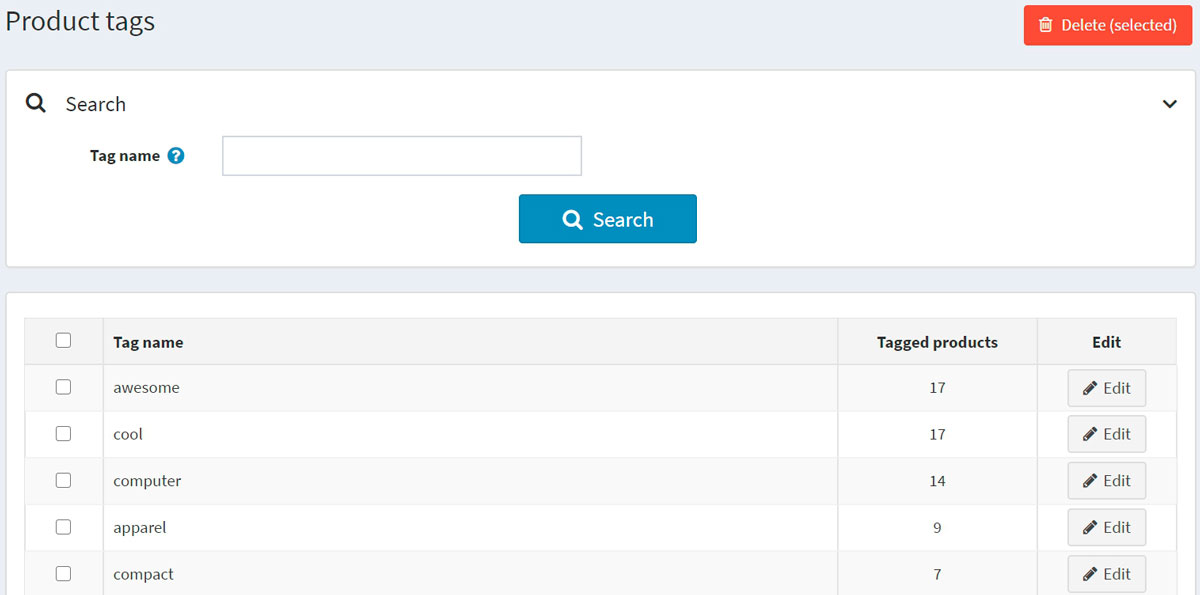Click the Delete (selected) button
Image resolution: width=1200 pixels, height=595 pixels.
click(1107, 25)
